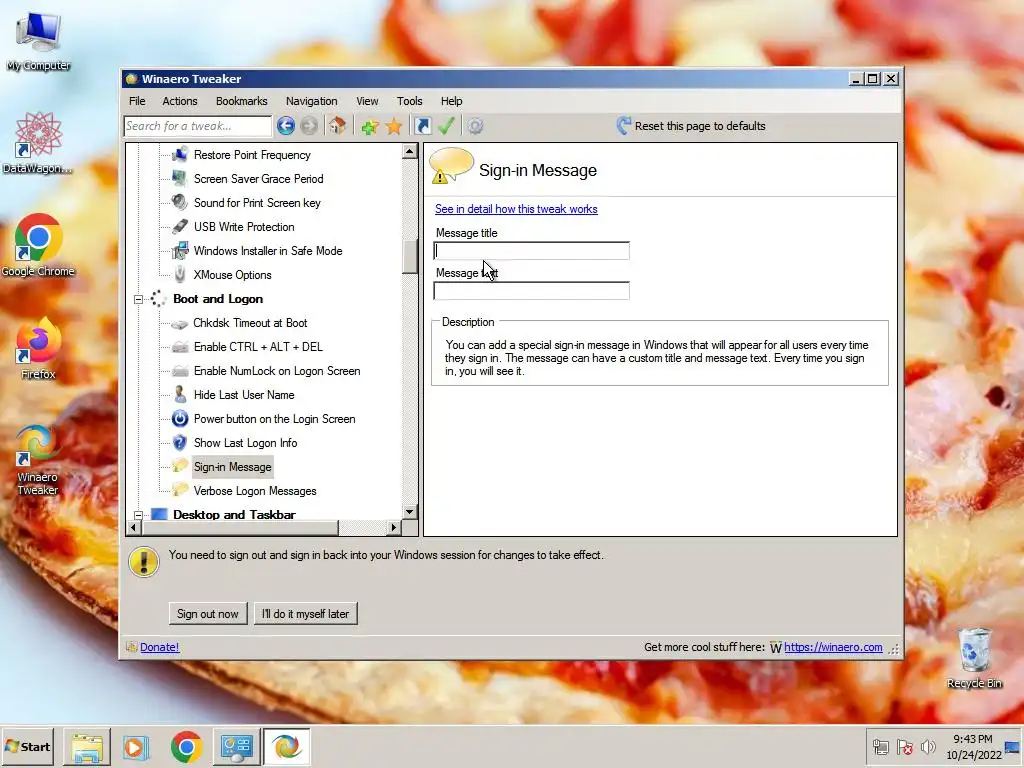Go to the Home page icon
1024x768 pixels.
click(x=338, y=125)
